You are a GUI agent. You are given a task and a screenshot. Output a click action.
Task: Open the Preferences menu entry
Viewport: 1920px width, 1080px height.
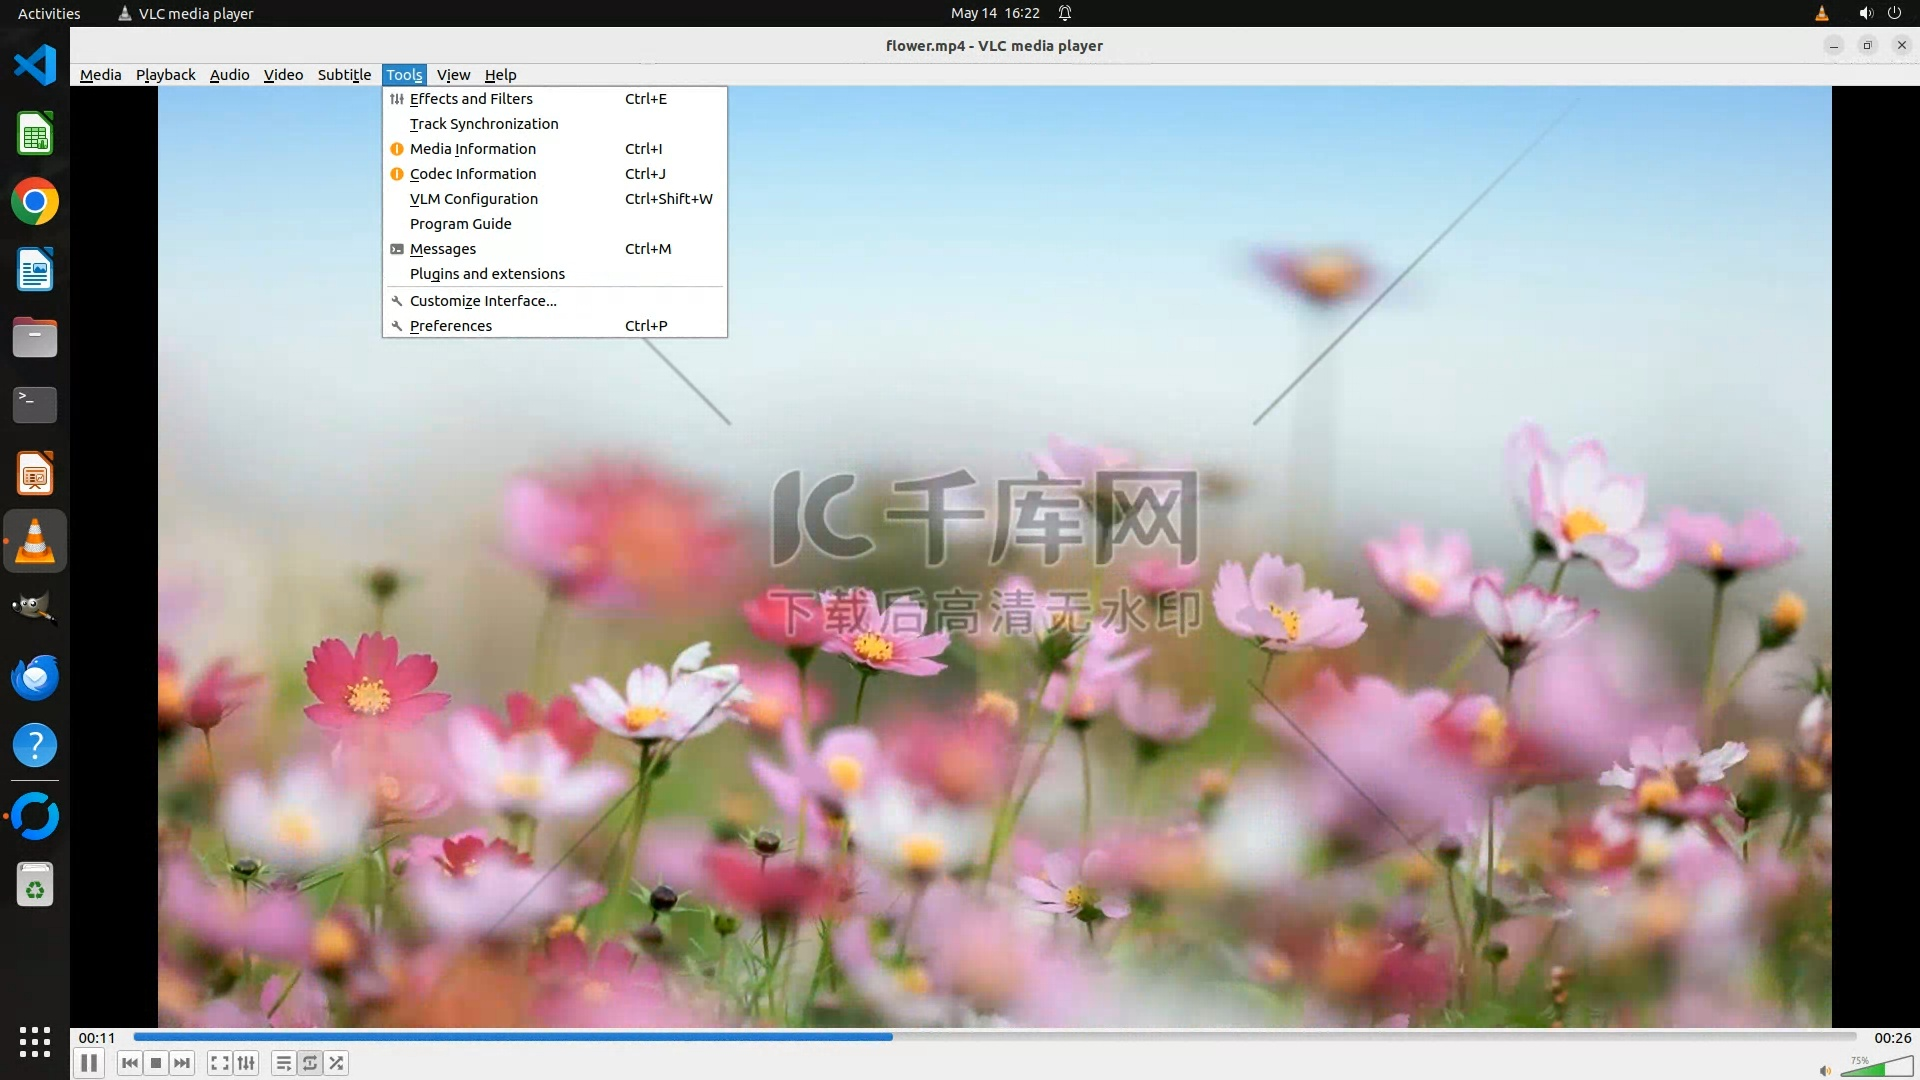450,326
